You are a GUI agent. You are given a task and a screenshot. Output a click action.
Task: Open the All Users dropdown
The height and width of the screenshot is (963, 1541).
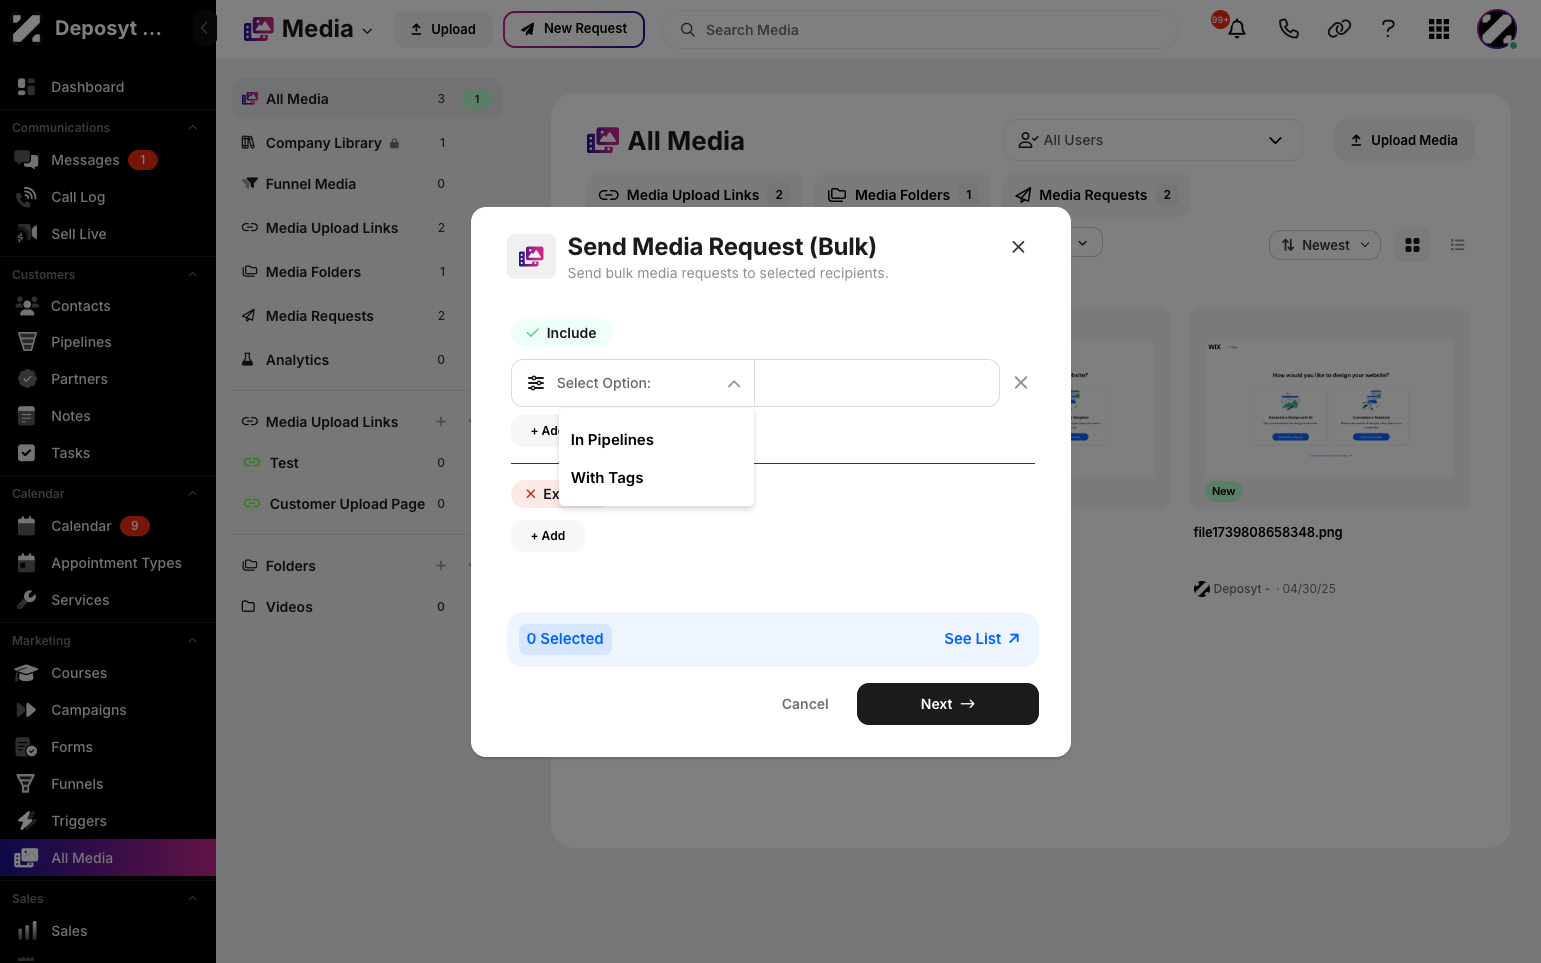pos(1152,140)
